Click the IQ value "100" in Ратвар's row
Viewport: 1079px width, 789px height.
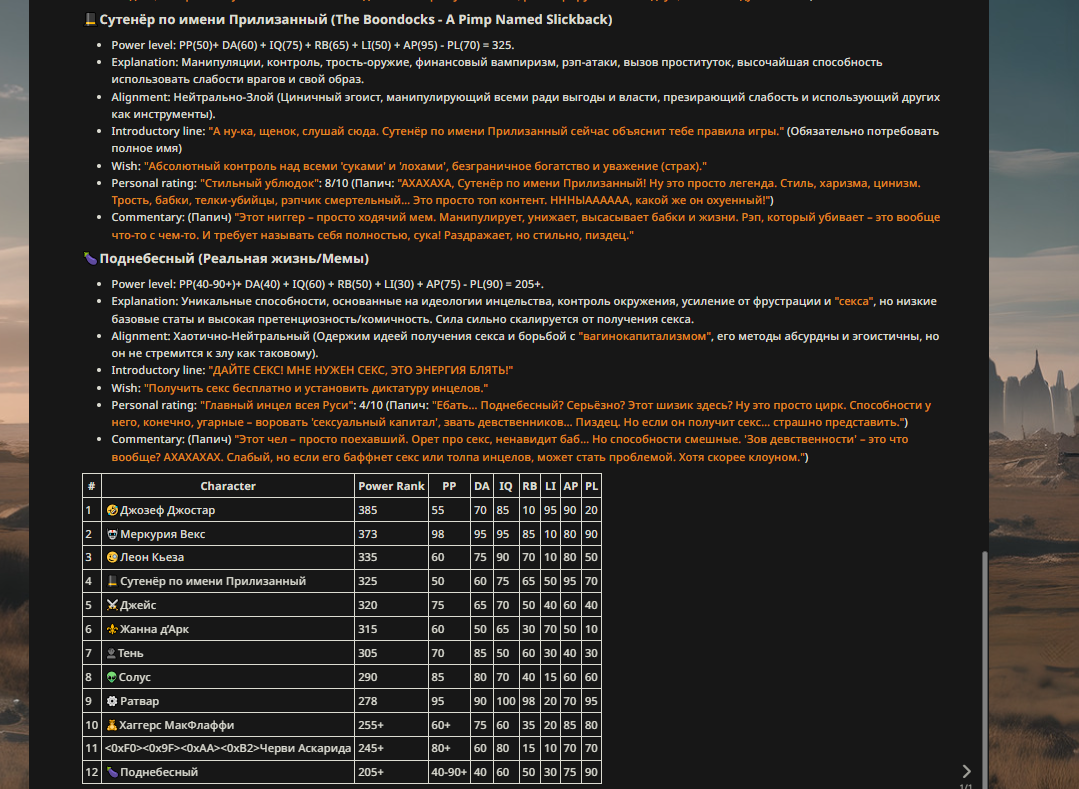tap(506, 701)
